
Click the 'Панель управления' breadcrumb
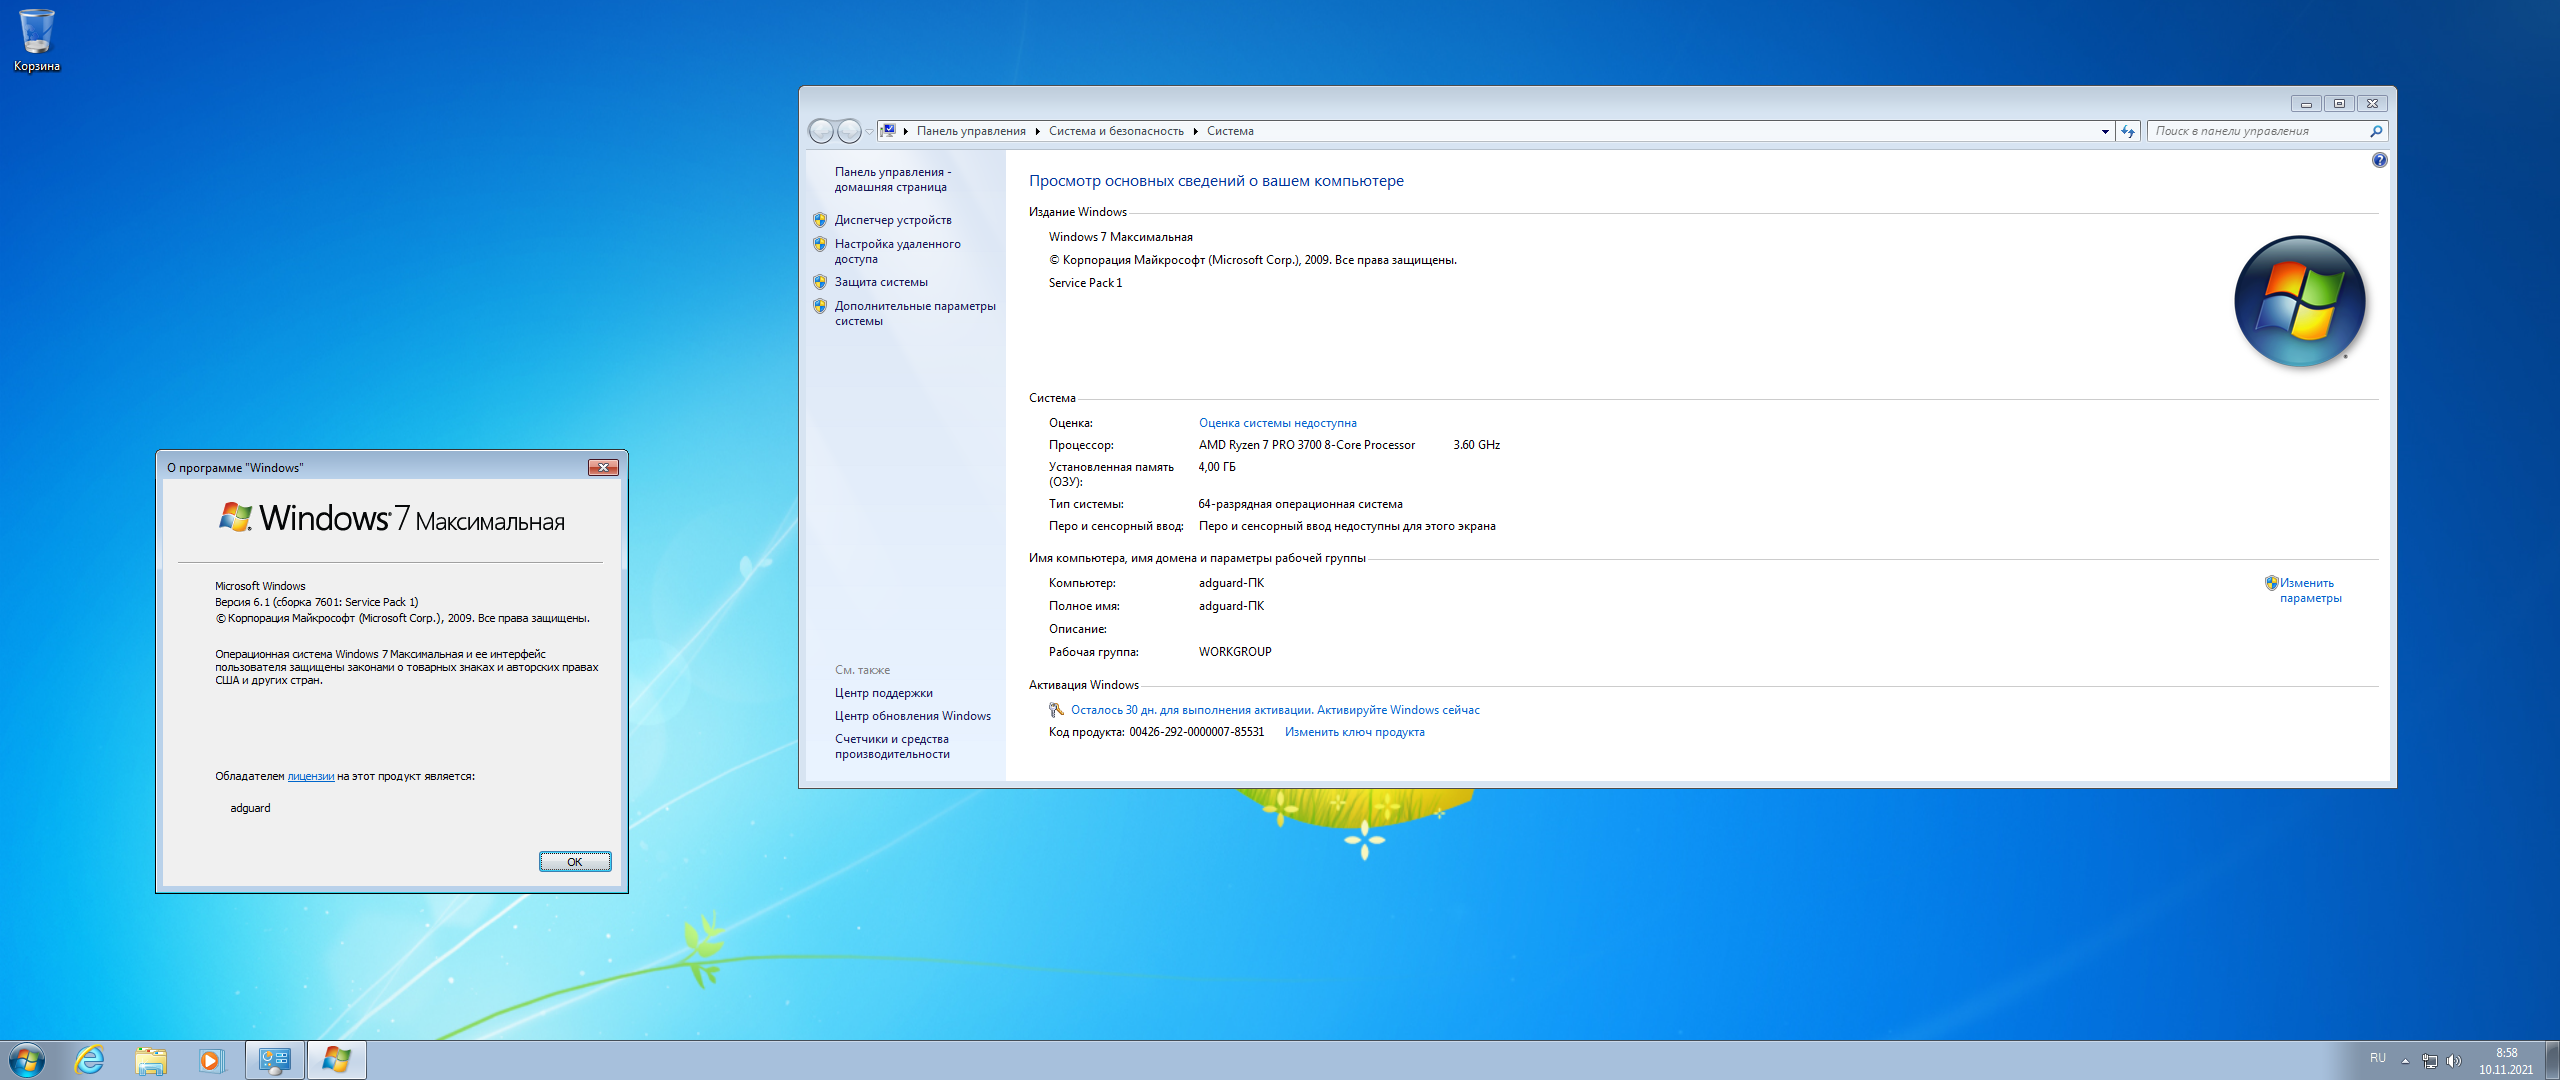971,131
